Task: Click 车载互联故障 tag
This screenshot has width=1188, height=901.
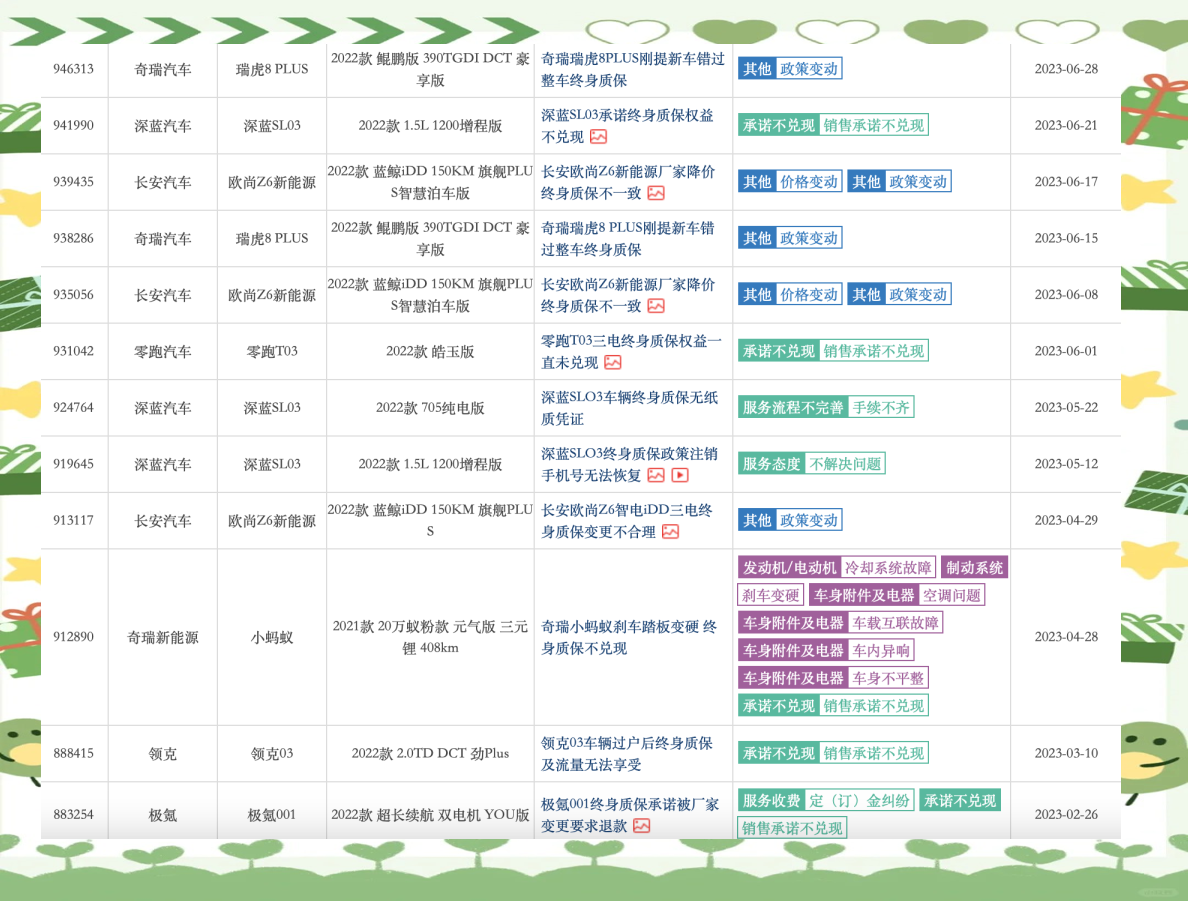Action: click(x=896, y=623)
